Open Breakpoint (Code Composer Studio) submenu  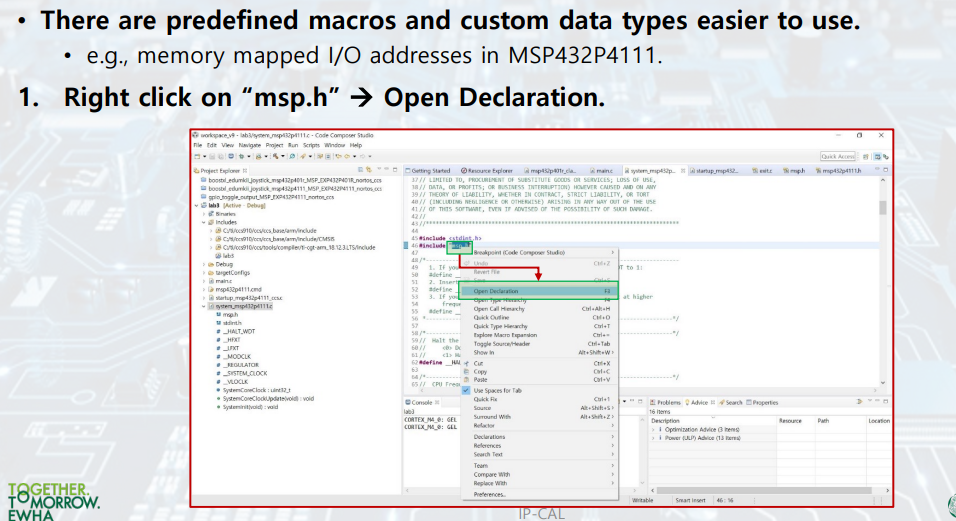click(539, 252)
